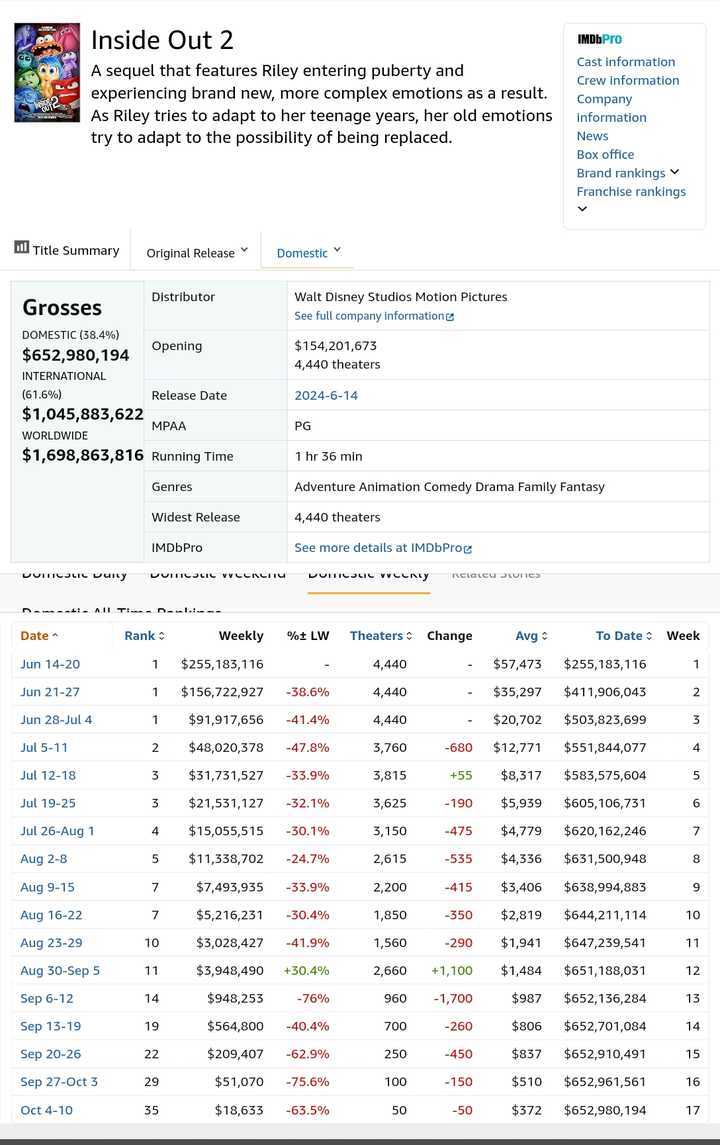
Task: Sort table by To Date column
Action: coord(624,636)
